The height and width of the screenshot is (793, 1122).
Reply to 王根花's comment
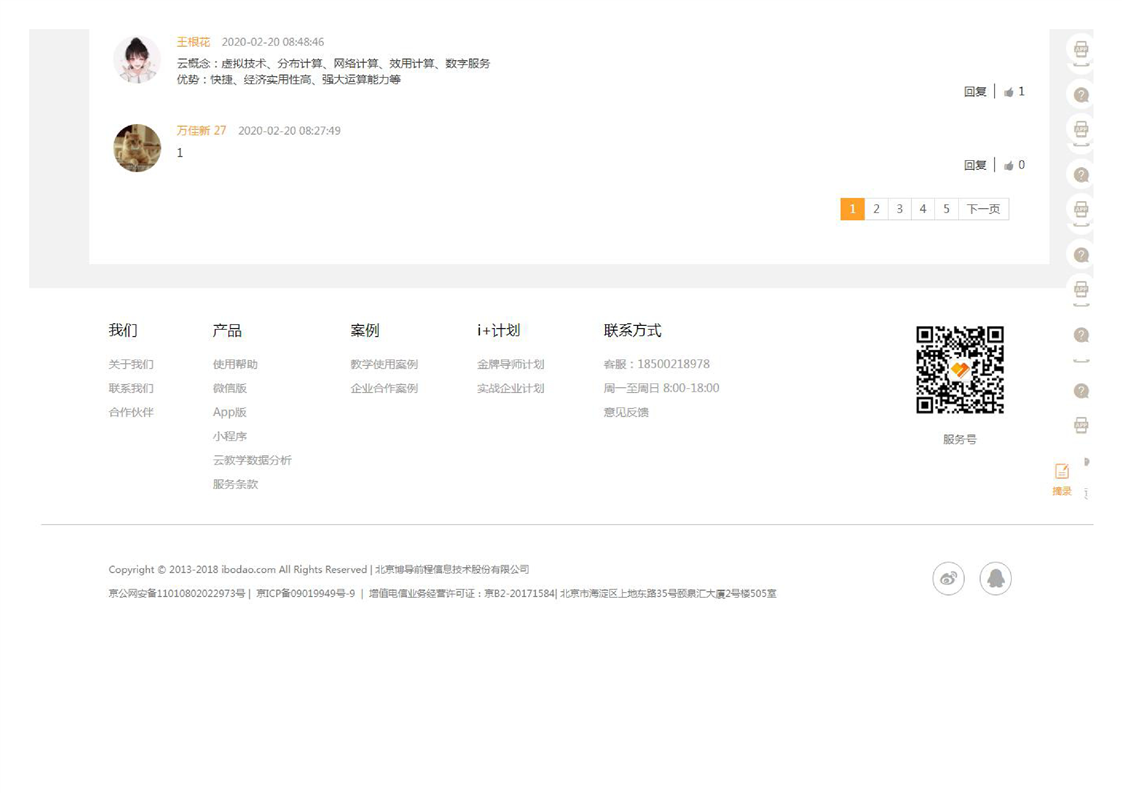tap(974, 92)
